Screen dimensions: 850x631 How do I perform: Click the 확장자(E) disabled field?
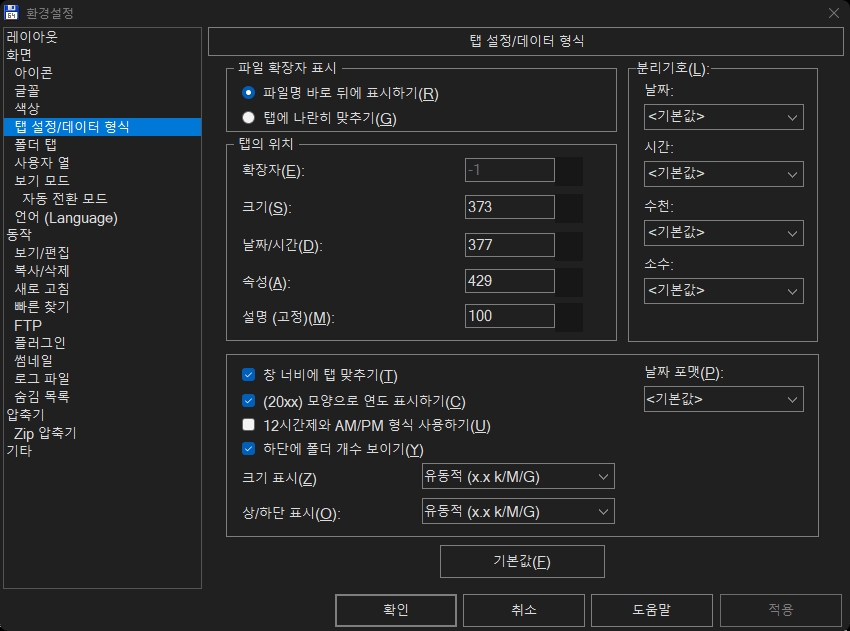[510, 170]
